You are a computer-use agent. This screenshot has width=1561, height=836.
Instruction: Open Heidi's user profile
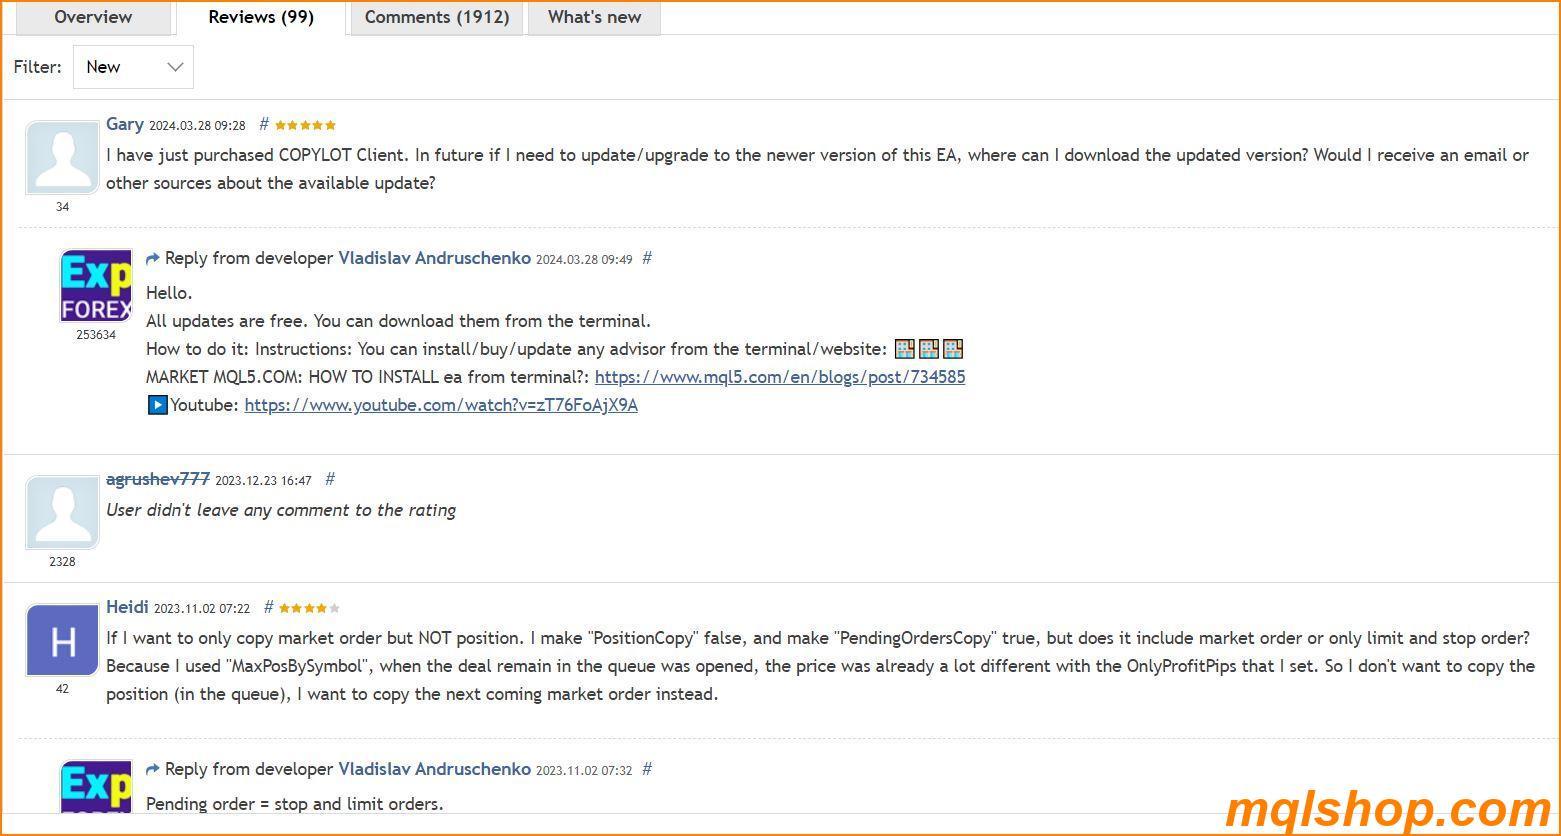[x=127, y=607]
